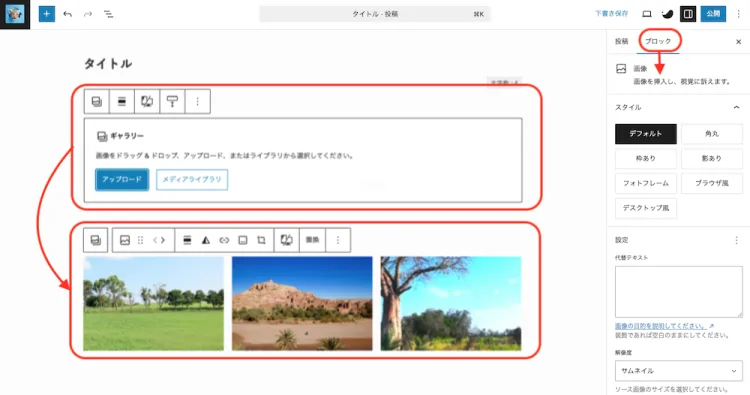This screenshot has height=395, width=750.
Task: Select the desert kasbah image thumbnail
Action: pyautogui.click(x=302, y=304)
